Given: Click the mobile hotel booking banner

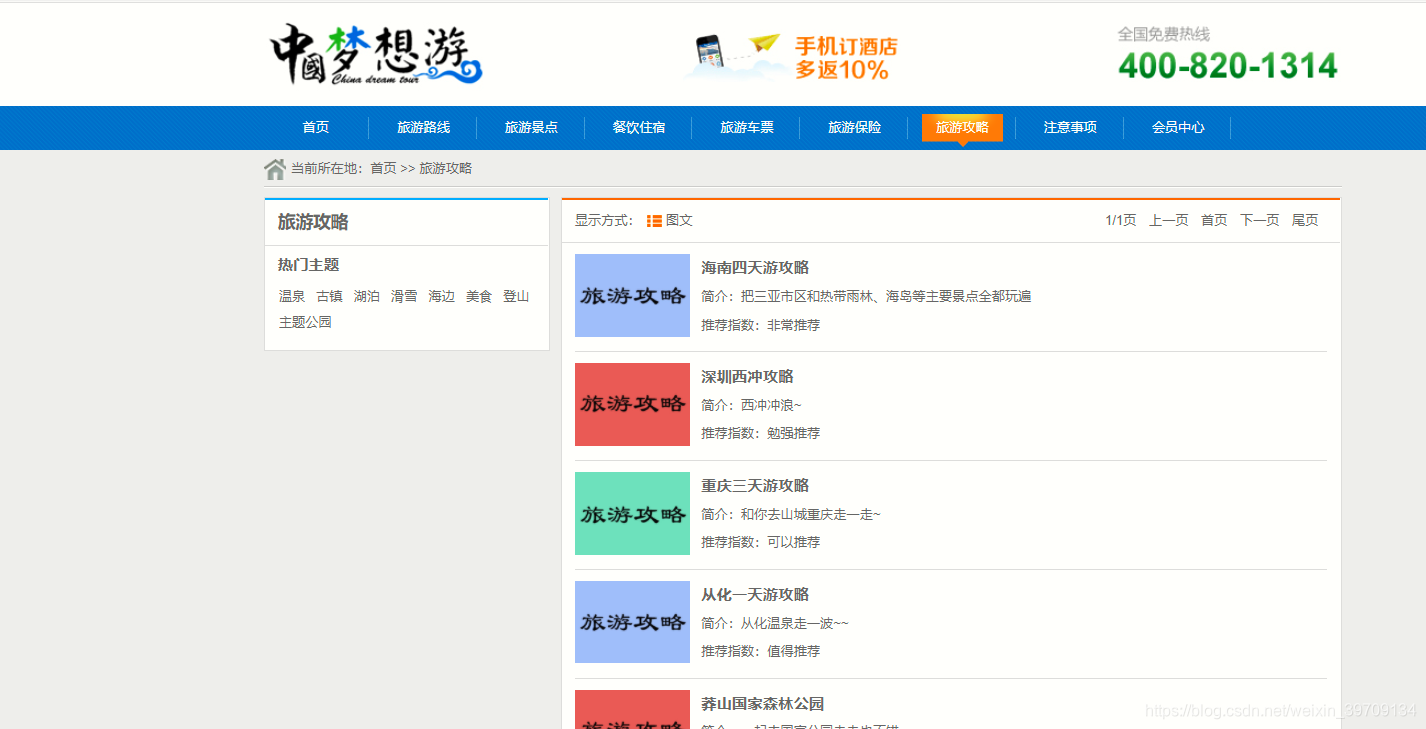Looking at the screenshot, I should coord(792,57).
